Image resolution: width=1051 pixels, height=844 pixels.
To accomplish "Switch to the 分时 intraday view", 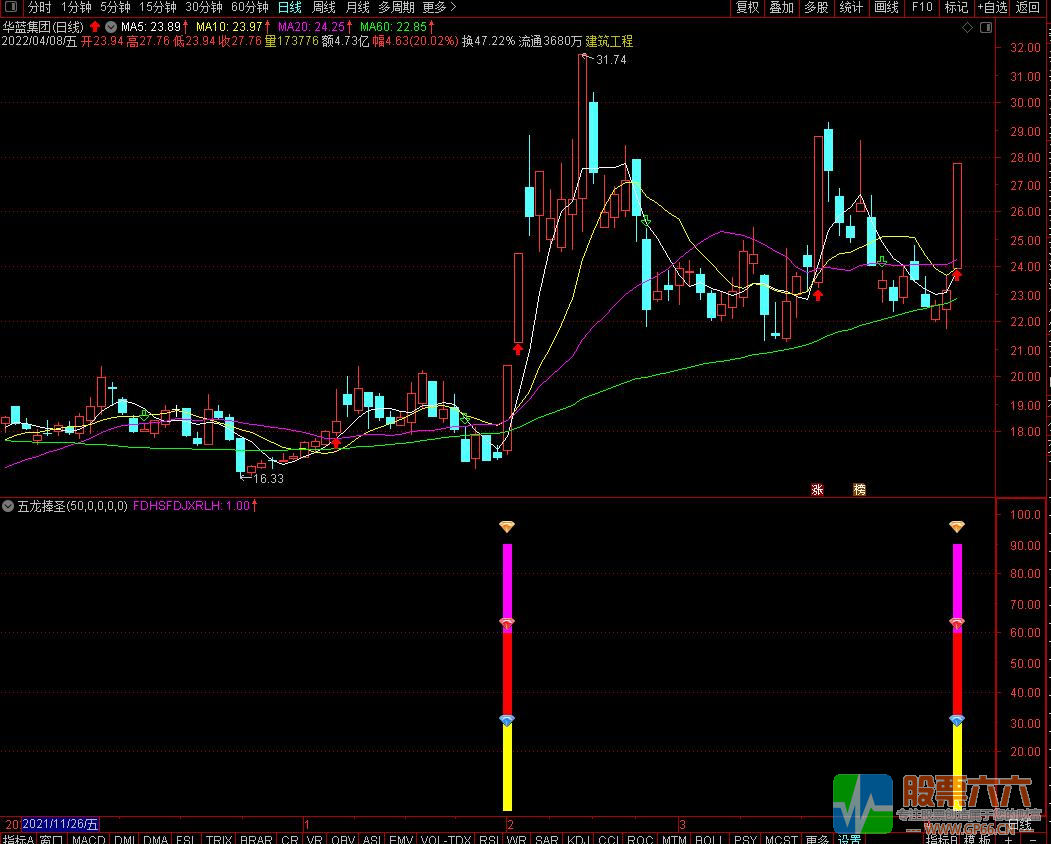I will [40, 7].
